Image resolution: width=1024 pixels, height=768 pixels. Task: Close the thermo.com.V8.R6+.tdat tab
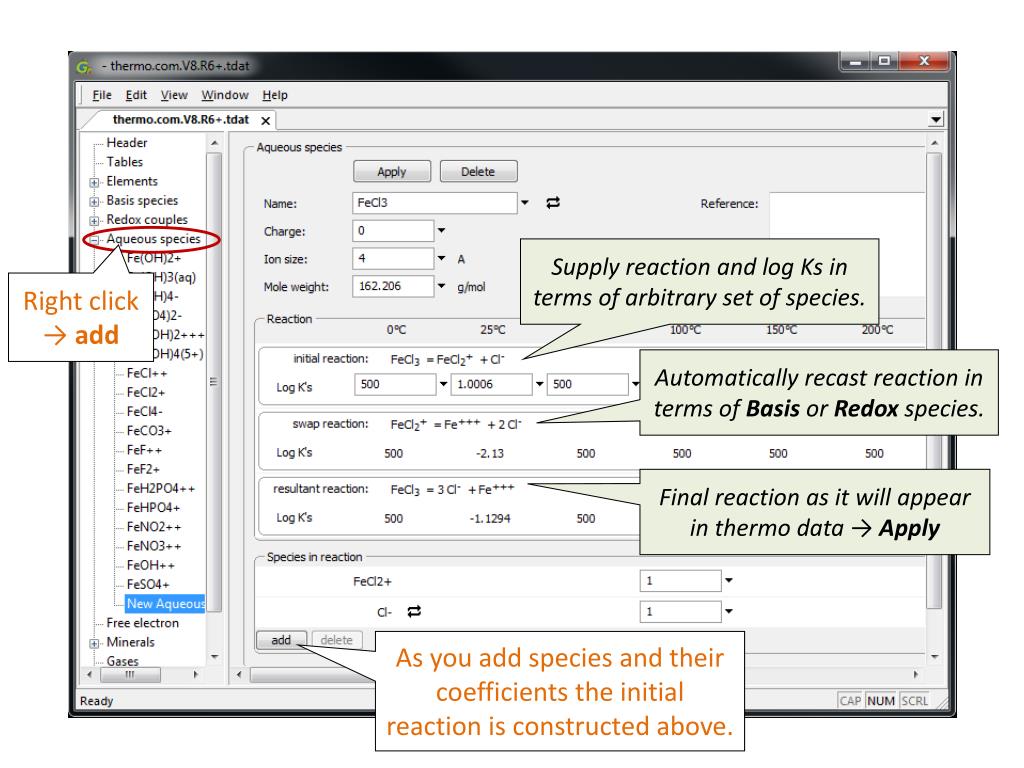click(265, 121)
